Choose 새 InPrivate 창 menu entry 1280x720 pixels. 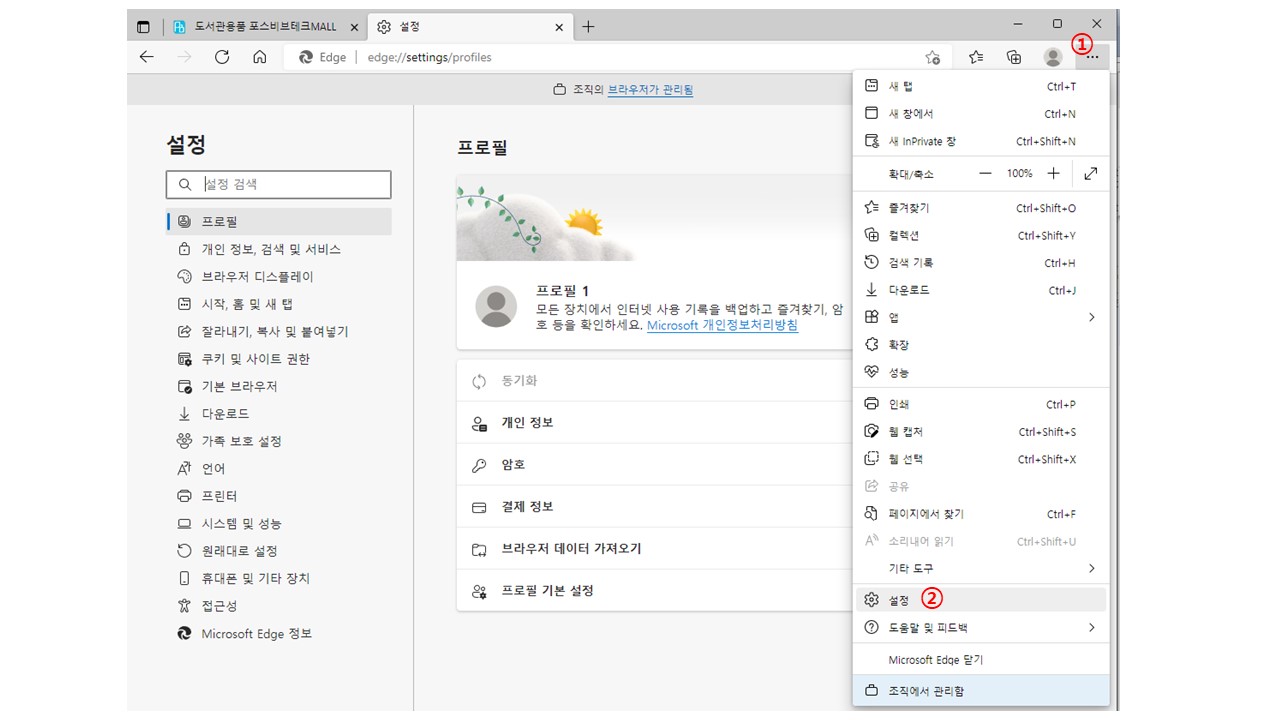(922, 142)
